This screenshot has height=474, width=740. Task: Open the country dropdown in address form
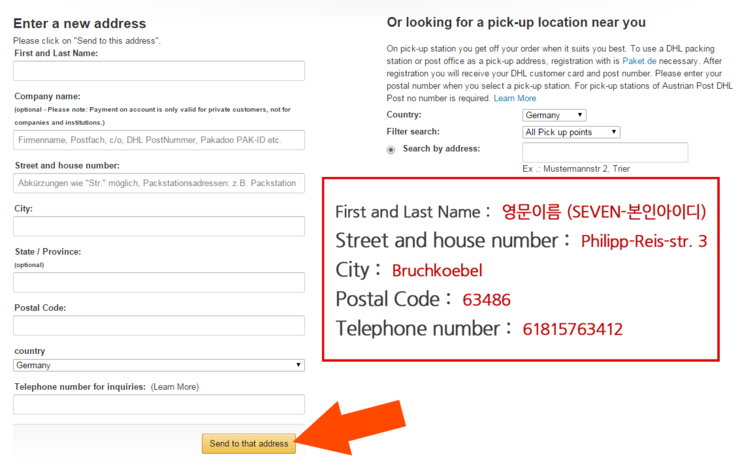click(159, 365)
